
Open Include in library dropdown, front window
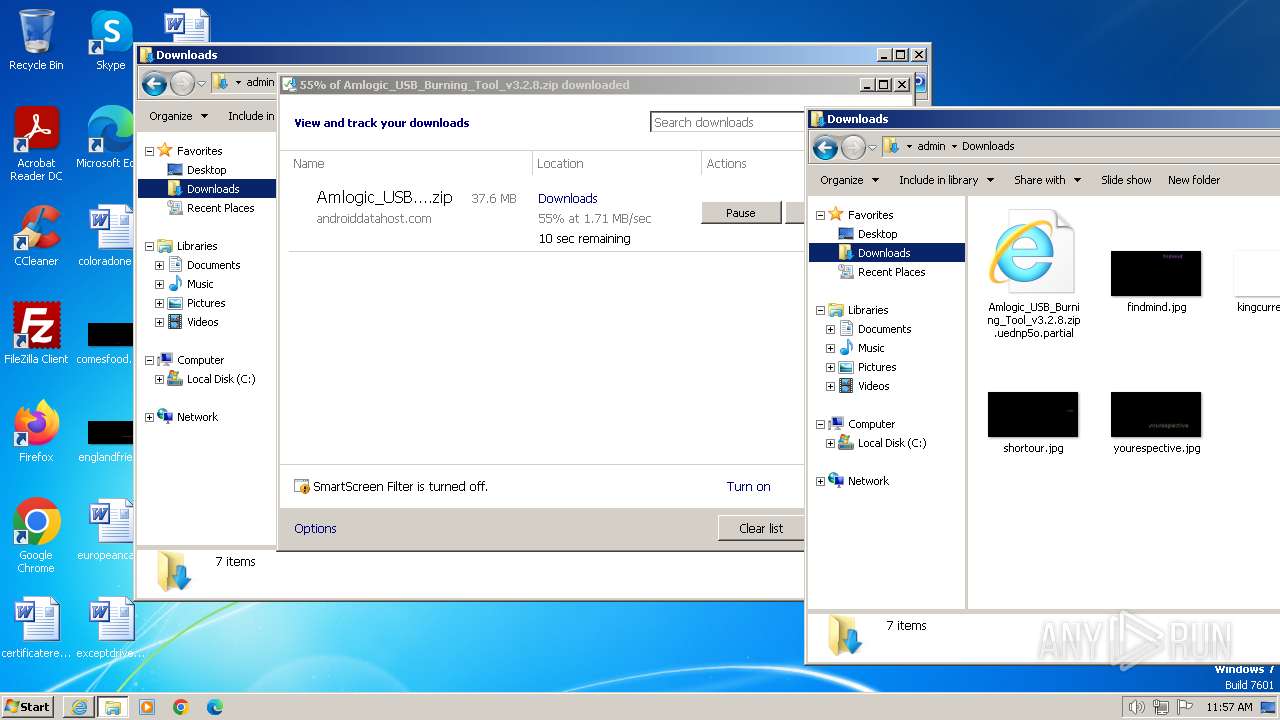click(946, 180)
